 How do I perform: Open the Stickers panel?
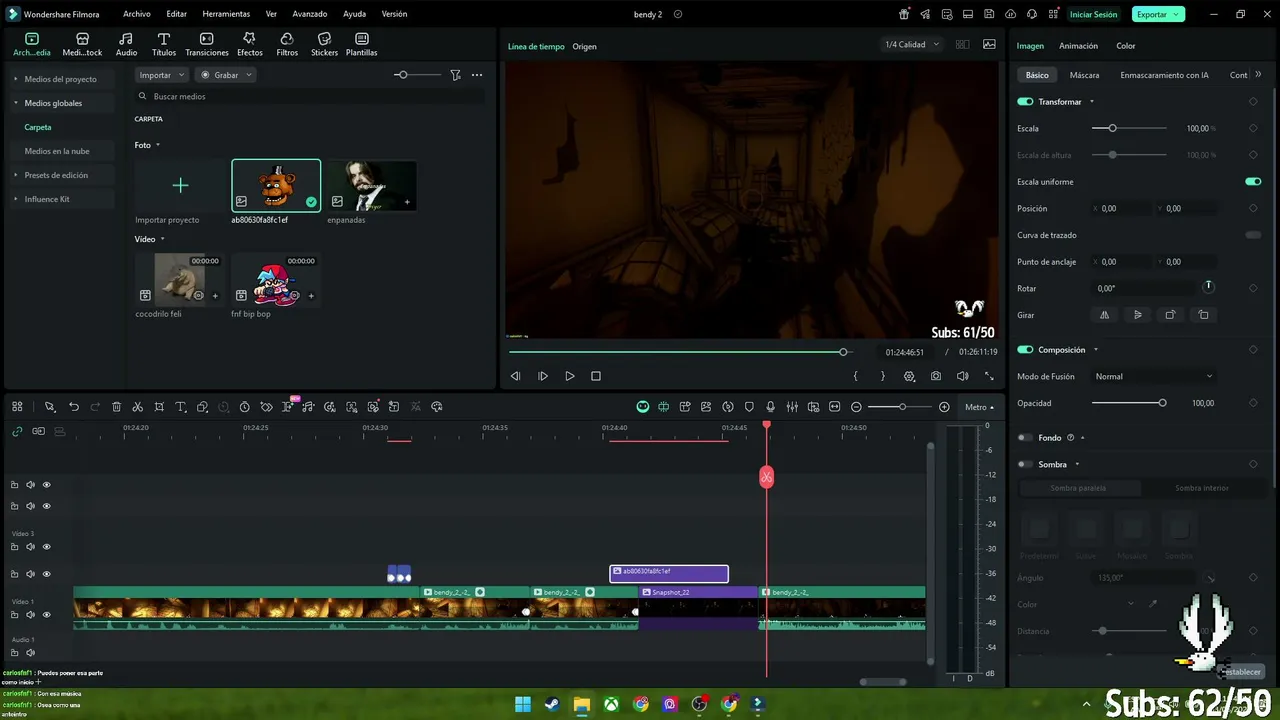324,44
